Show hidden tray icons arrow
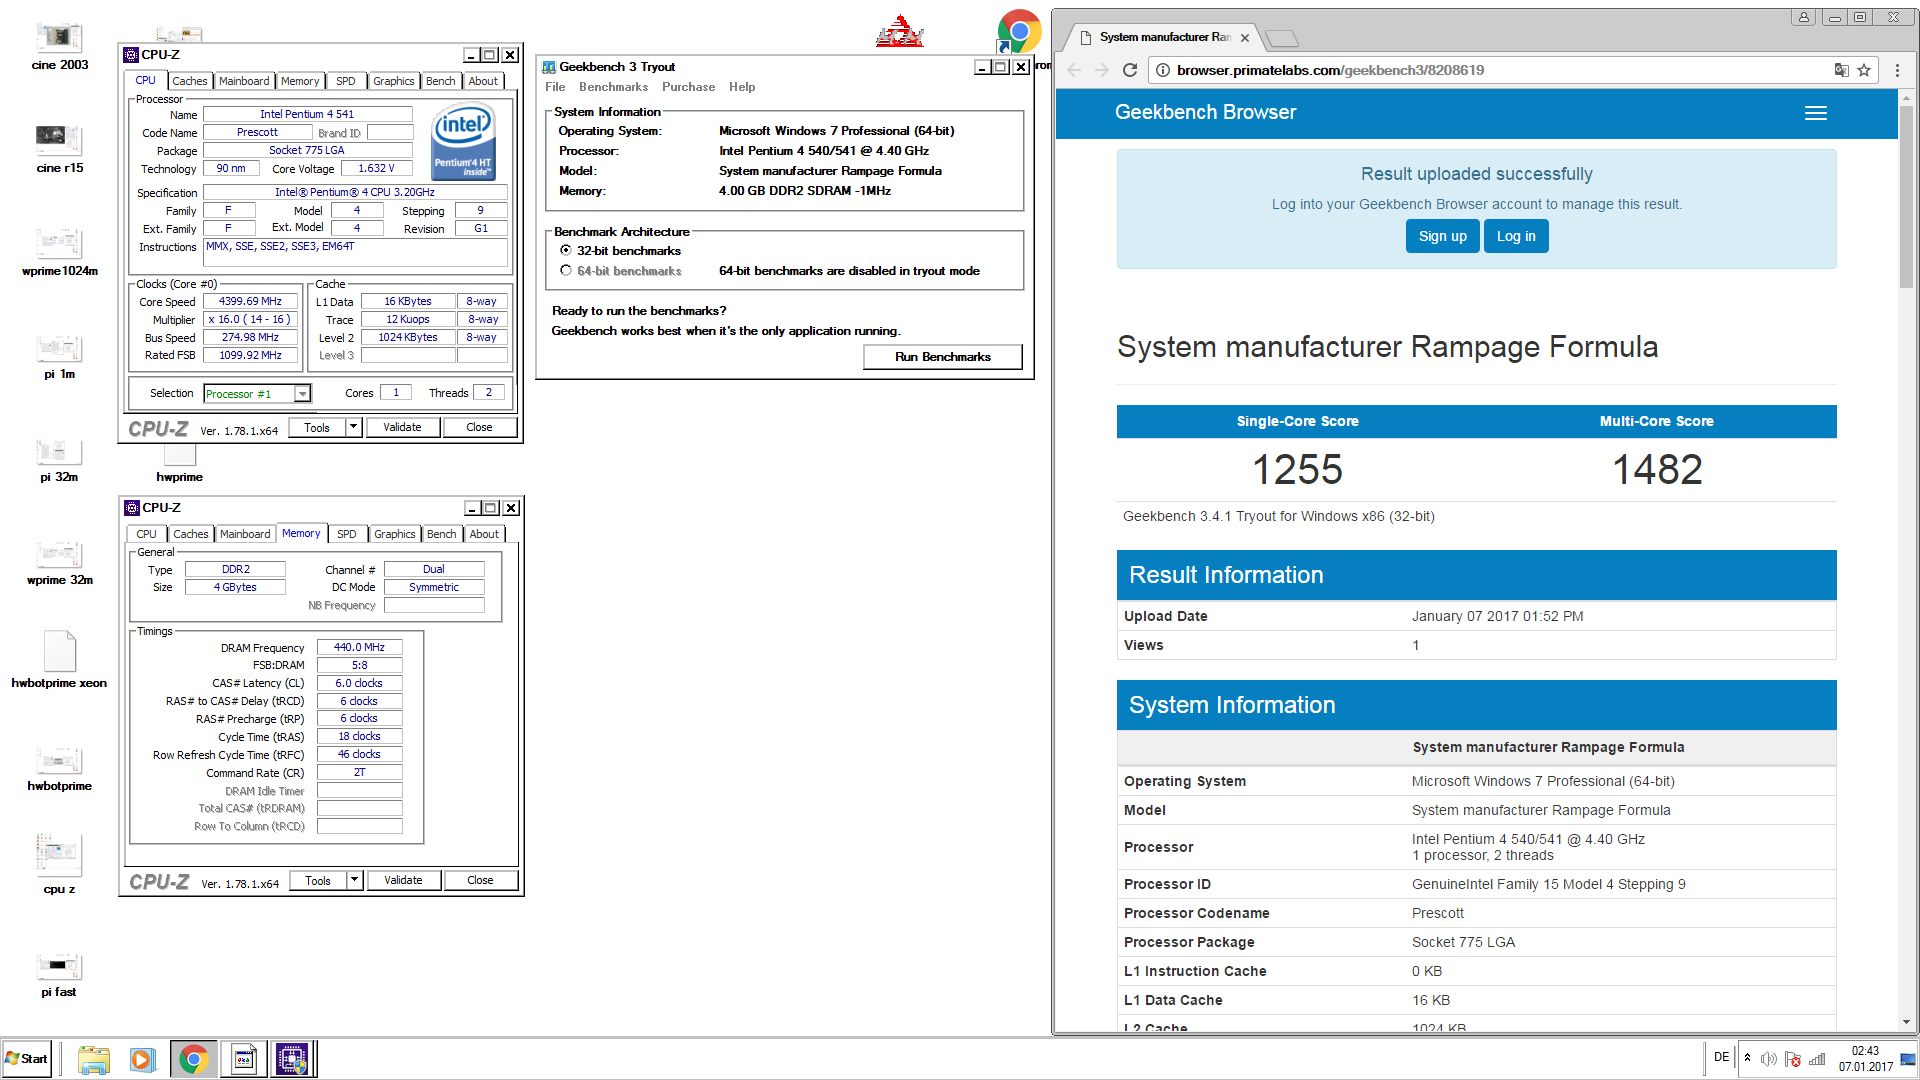This screenshot has height=1080, width=1920. [1747, 1058]
